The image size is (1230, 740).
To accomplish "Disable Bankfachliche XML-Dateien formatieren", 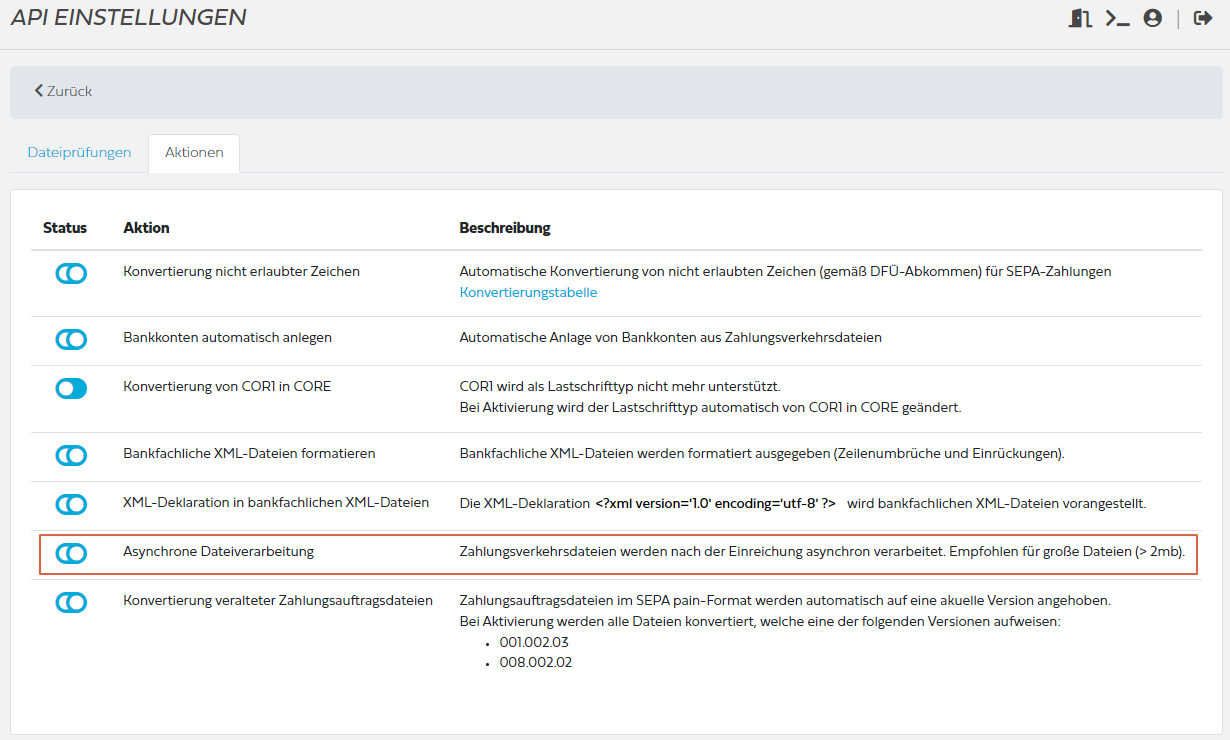I will coord(70,455).
